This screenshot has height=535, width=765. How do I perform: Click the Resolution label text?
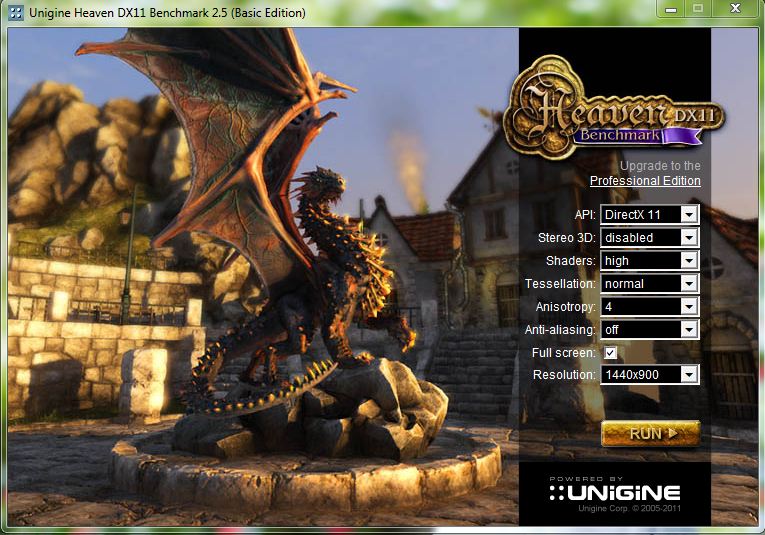pos(564,375)
